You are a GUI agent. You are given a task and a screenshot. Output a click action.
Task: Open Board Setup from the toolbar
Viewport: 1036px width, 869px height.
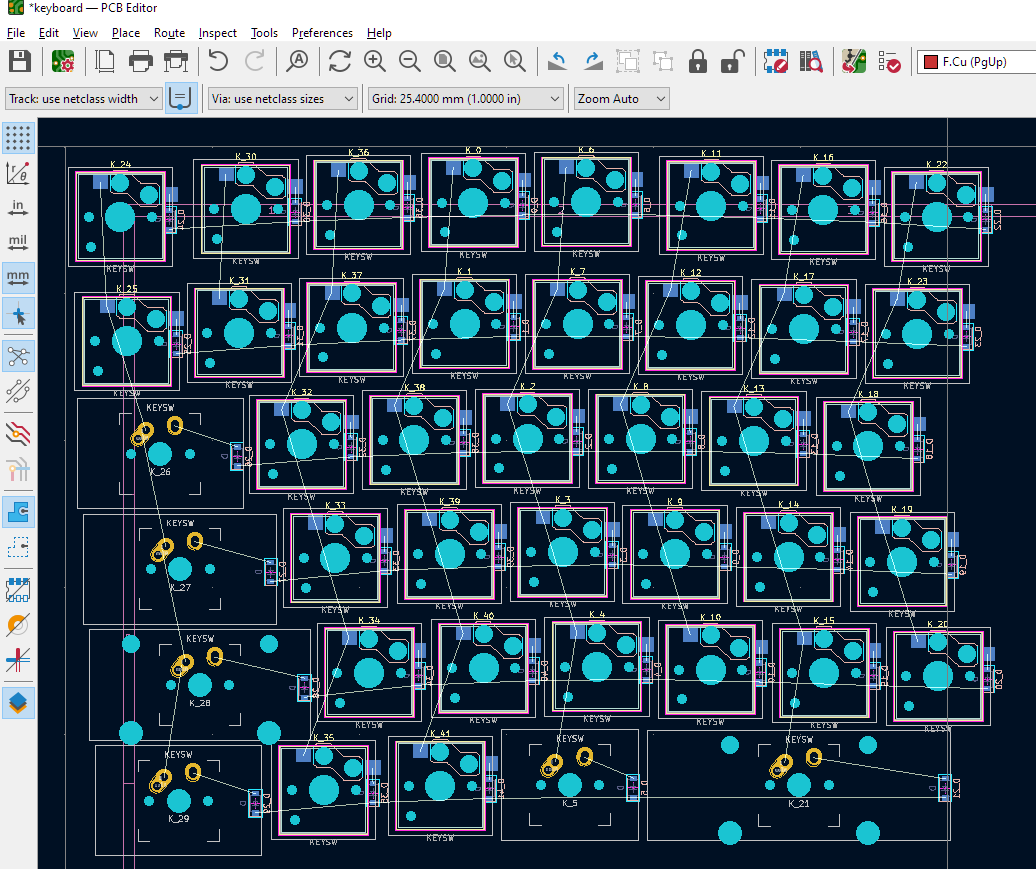pyautogui.click(x=63, y=61)
